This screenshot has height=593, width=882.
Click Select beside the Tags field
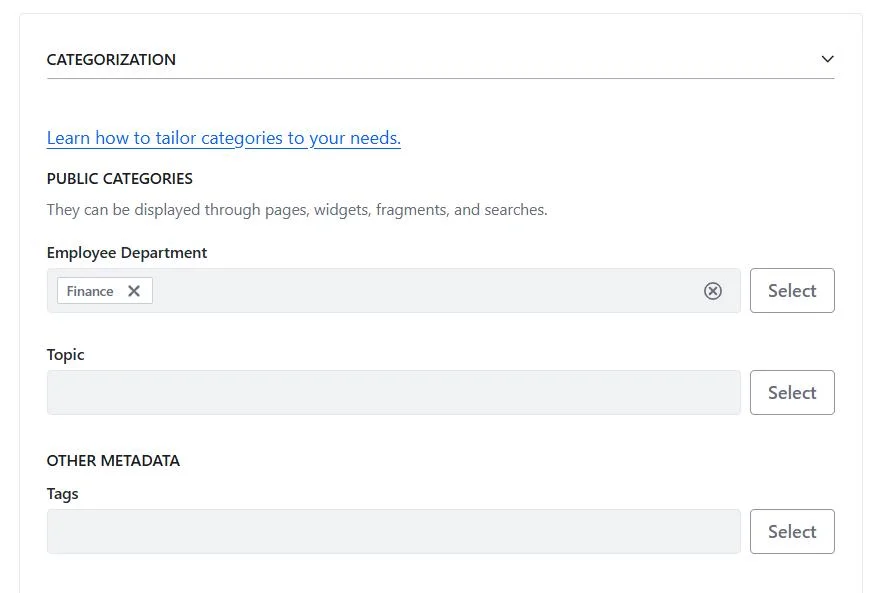792,531
